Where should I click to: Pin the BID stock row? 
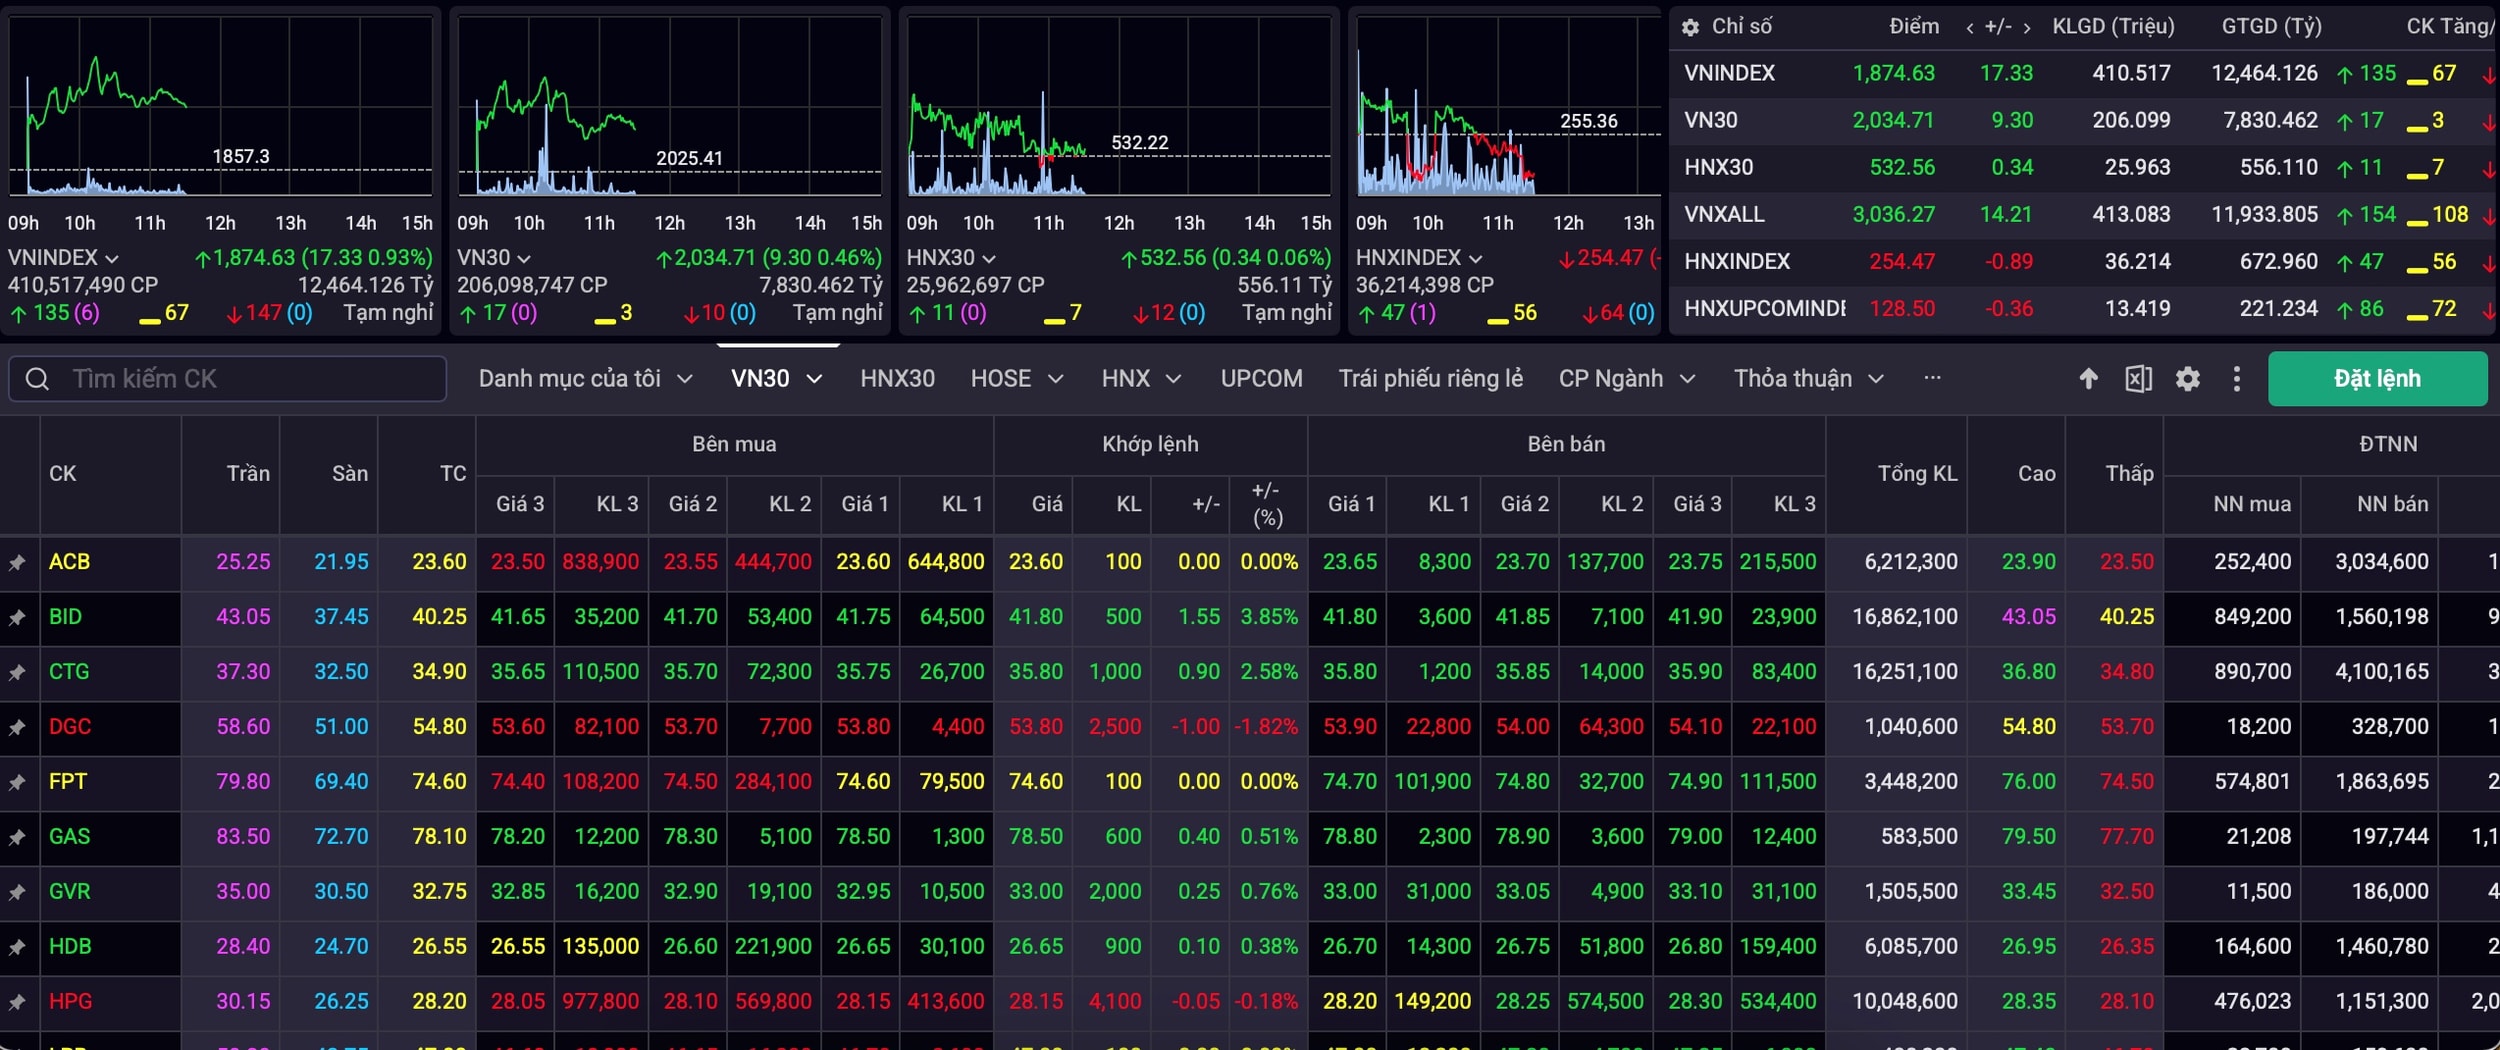(17, 618)
